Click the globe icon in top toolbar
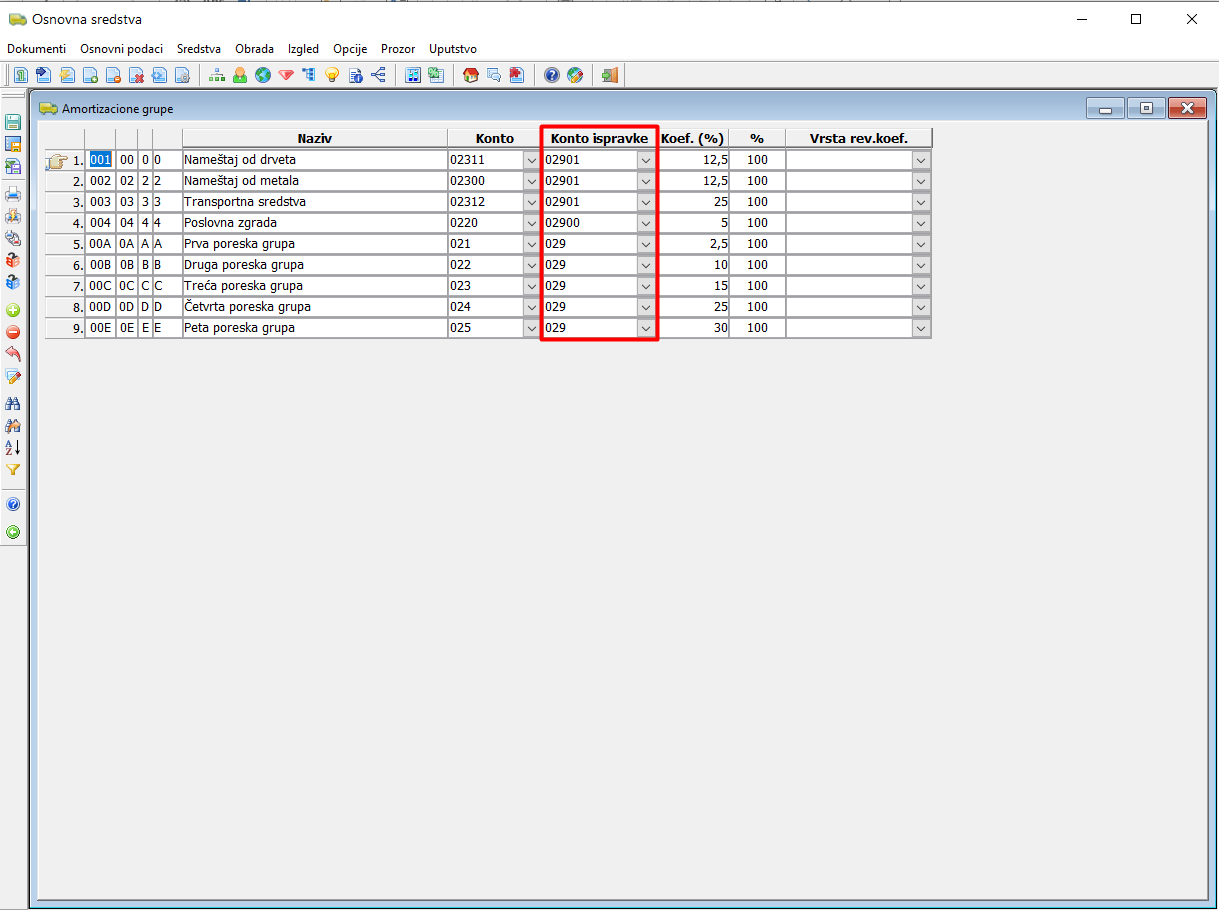The height and width of the screenshot is (910, 1219). pos(263,75)
